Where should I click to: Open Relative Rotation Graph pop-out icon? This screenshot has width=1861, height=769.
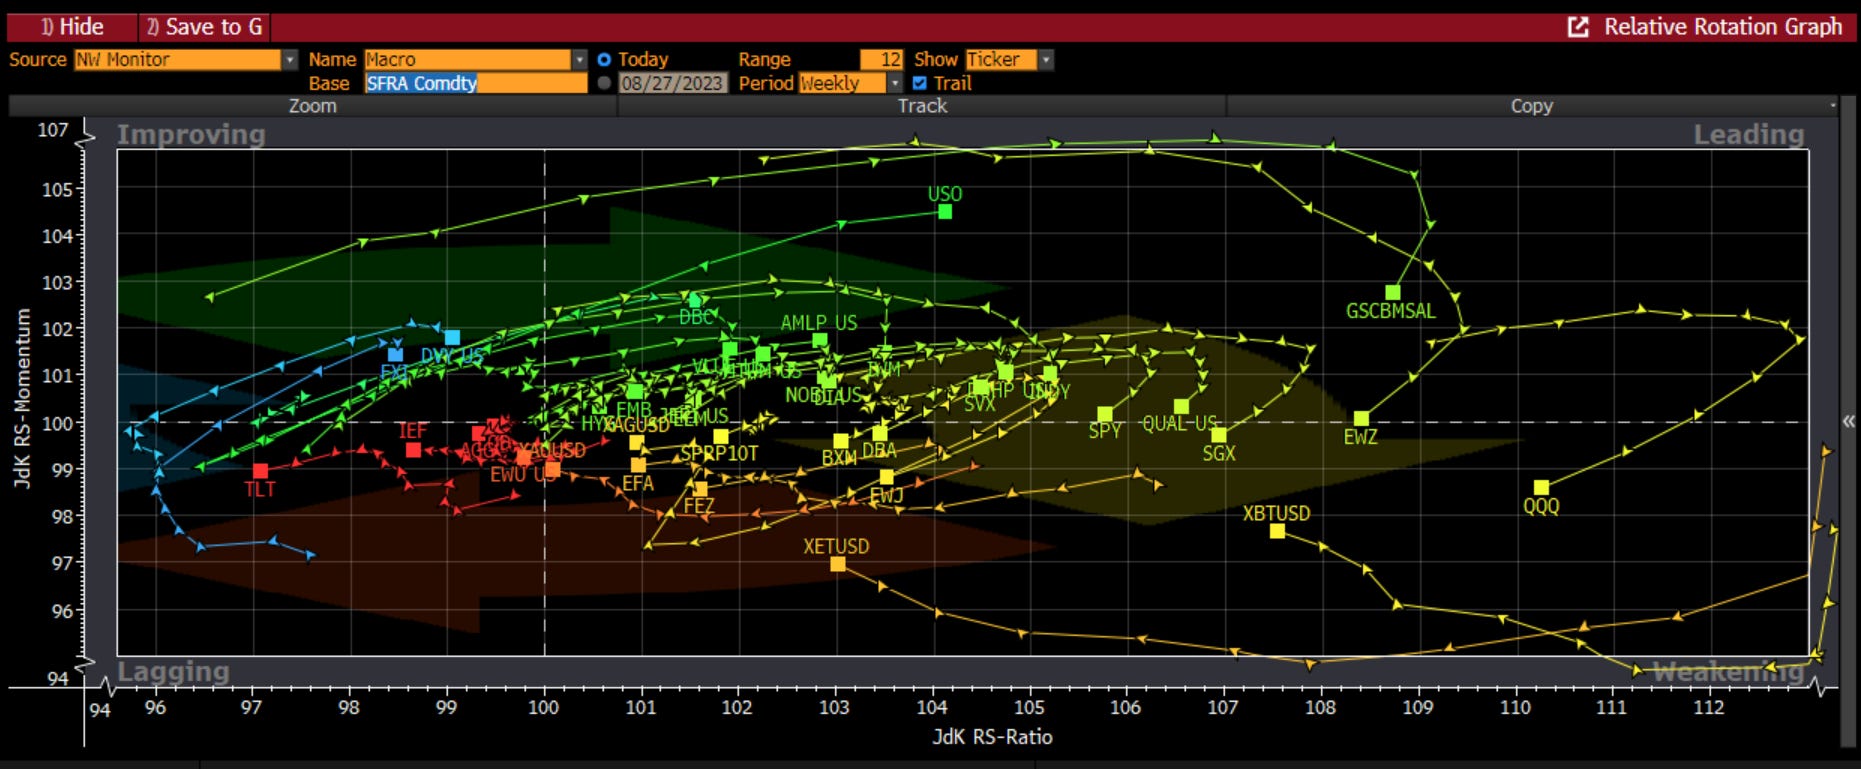point(1578,27)
